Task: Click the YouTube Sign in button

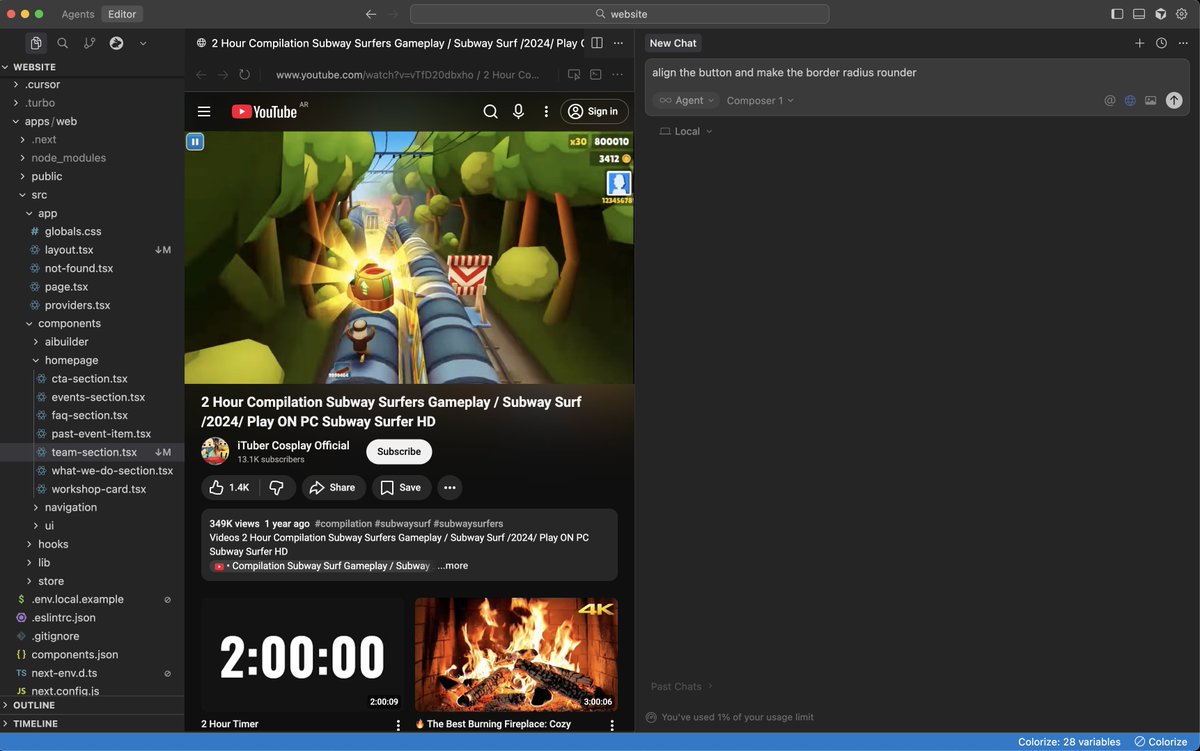Action: 594,111
